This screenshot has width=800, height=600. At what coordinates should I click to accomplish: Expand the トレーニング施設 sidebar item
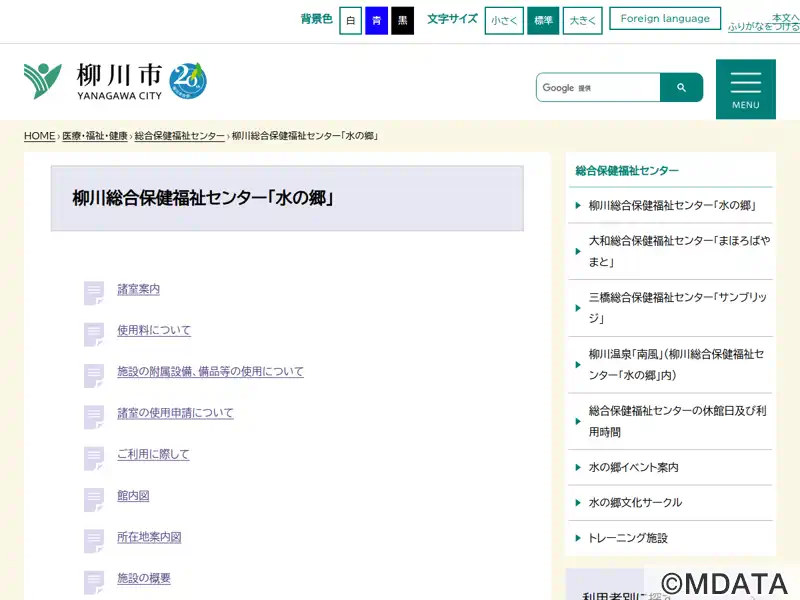[628, 538]
